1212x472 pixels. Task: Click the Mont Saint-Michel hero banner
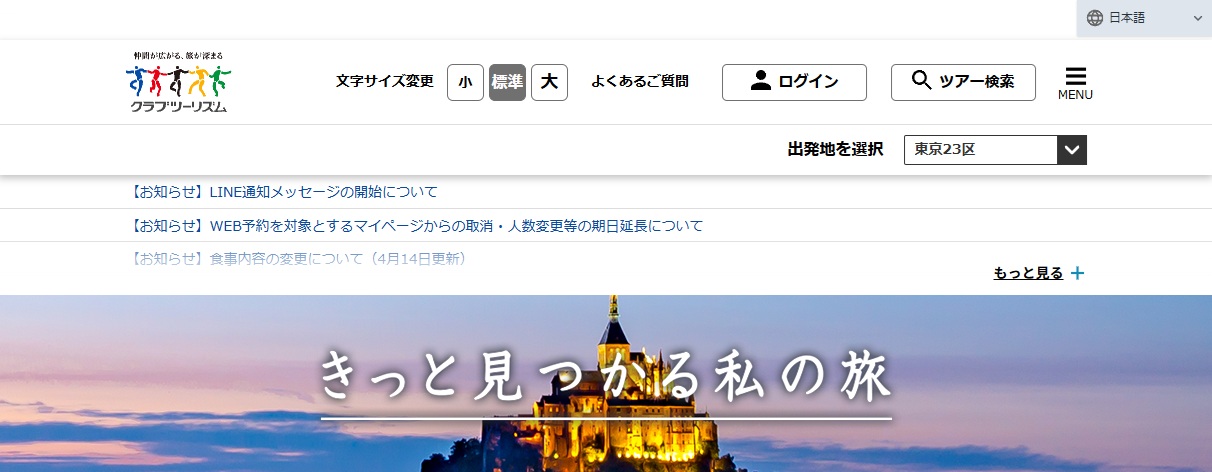click(606, 383)
